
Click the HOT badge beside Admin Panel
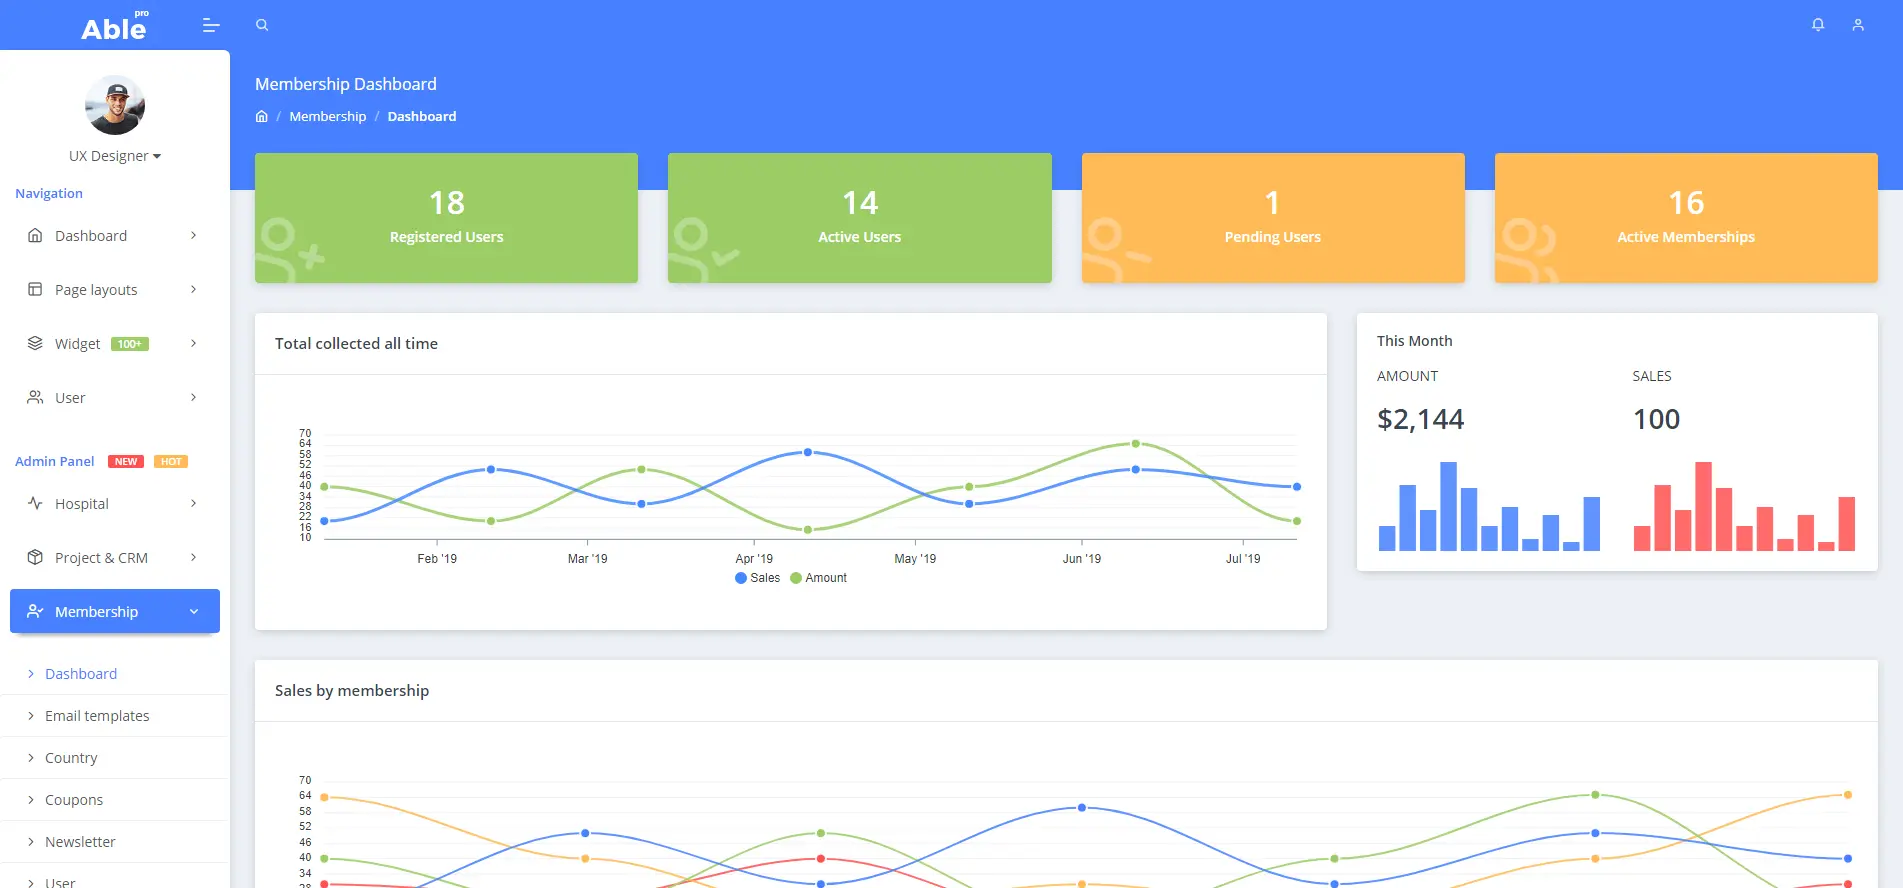coord(171,461)
